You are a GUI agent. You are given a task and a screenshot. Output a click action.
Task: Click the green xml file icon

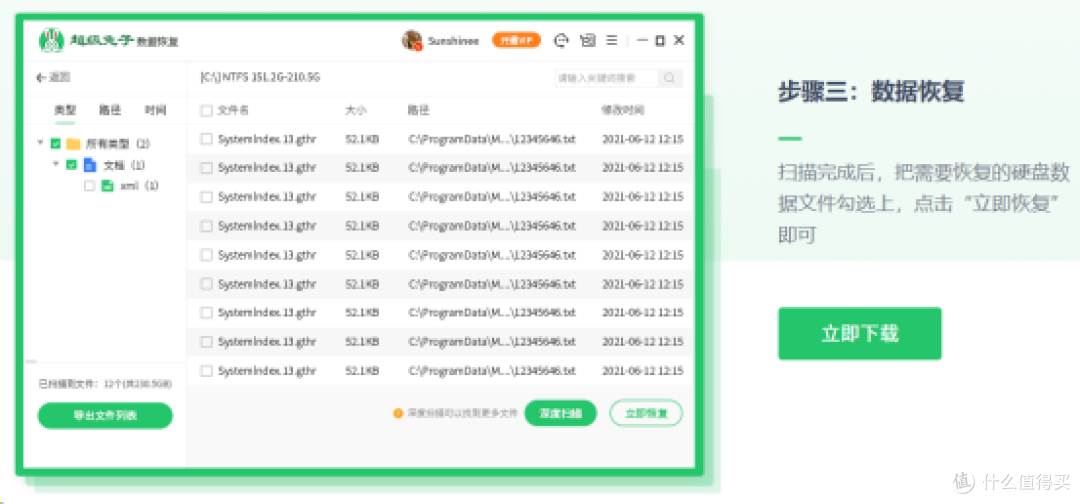(107, 186)
